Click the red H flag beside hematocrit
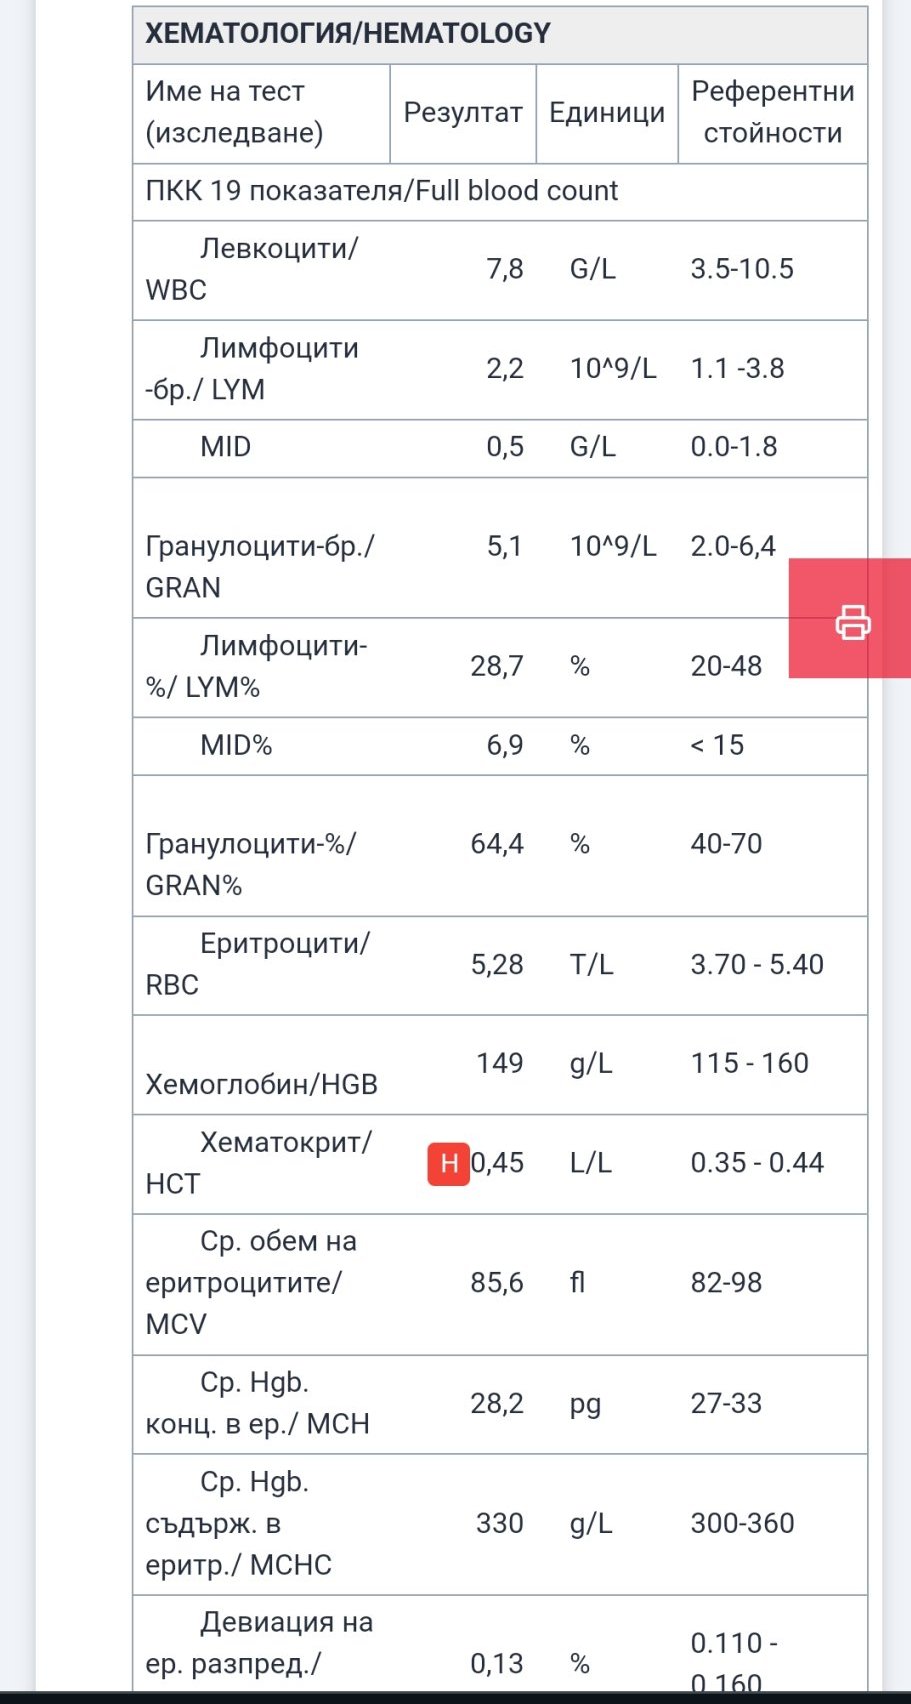This screenshot has width=911, height=1704. [x=449, y=1163]
